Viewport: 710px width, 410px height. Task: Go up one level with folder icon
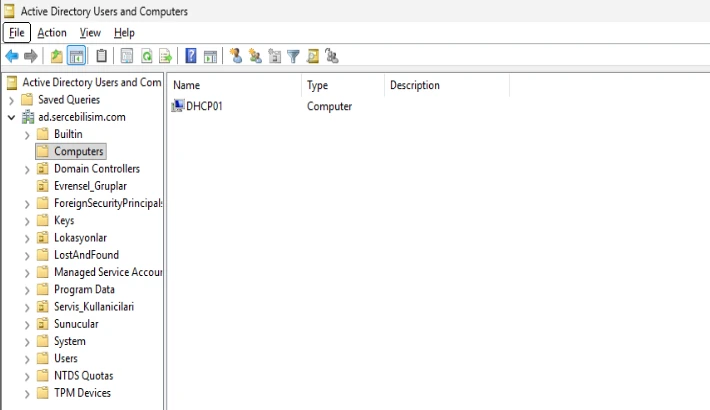click(56, 56)
